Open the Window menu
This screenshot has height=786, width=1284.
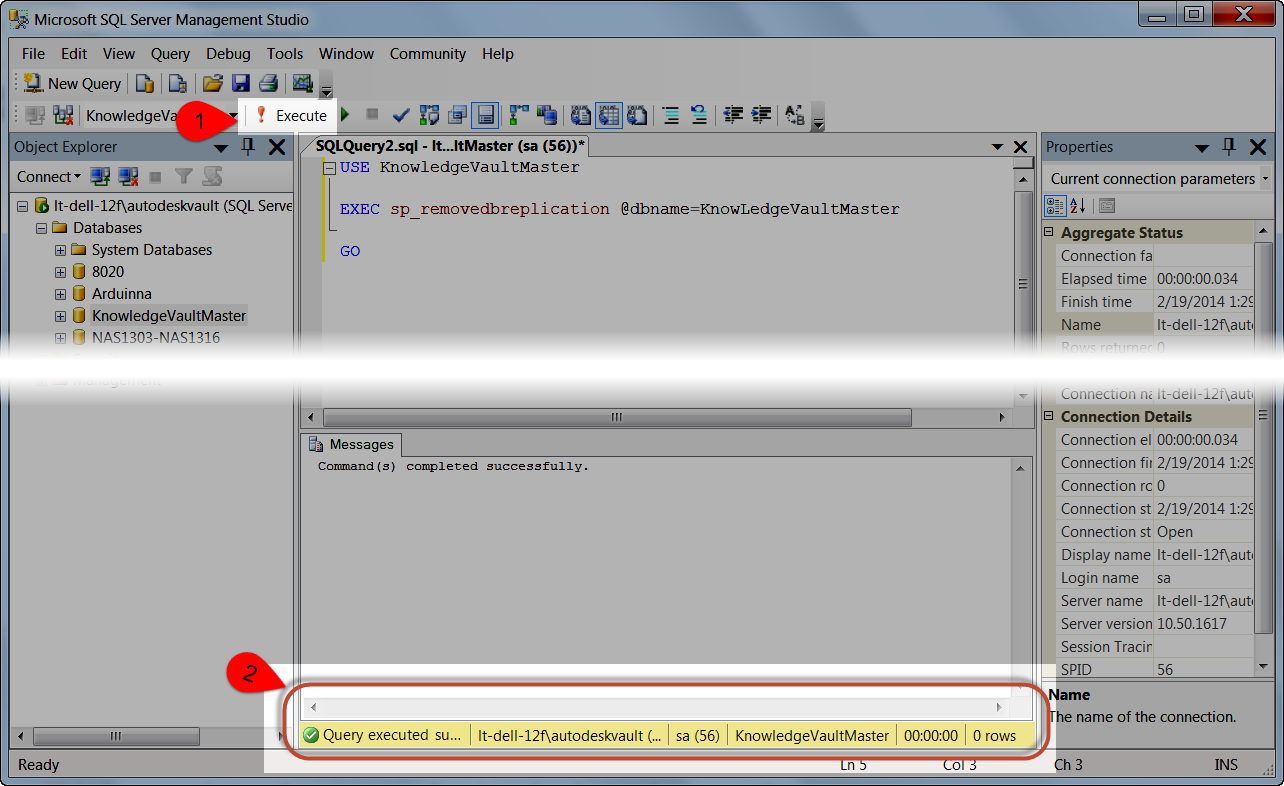(x=346, y=54)
